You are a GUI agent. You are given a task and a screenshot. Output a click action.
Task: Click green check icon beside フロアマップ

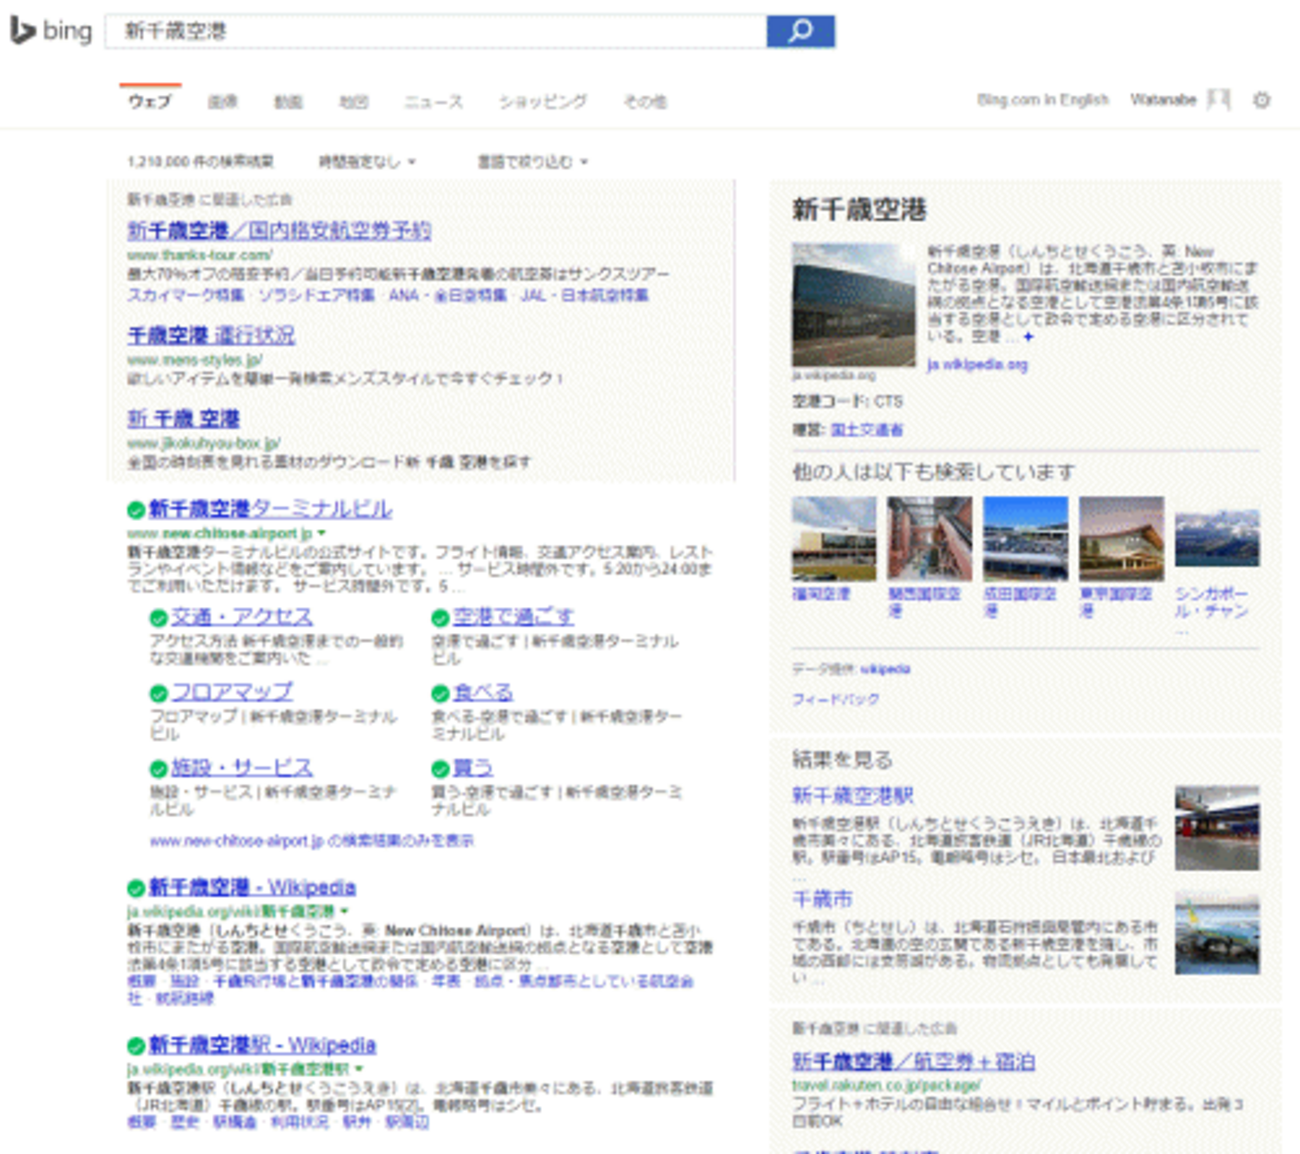[x=158, y=693]
